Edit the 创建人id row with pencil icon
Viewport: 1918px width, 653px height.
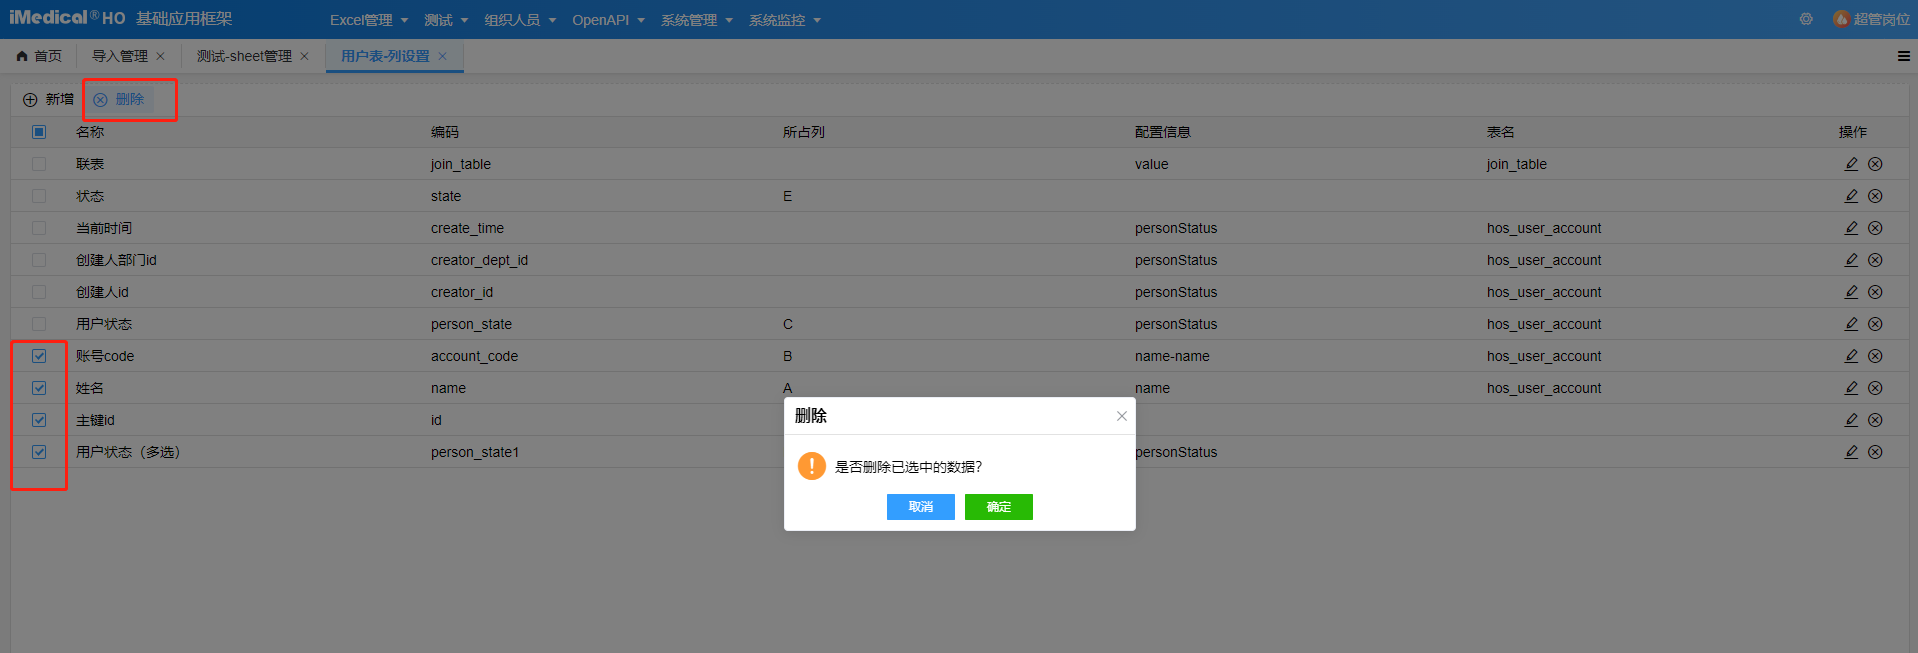[x=1851, y=292]
